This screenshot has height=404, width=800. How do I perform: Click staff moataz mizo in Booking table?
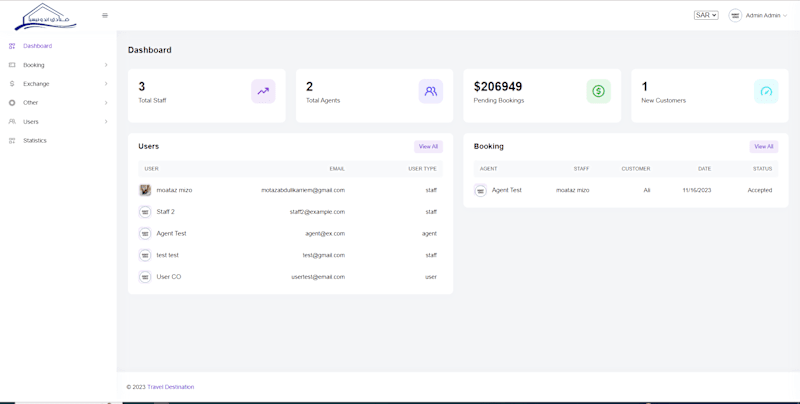(x=572, y=190)
